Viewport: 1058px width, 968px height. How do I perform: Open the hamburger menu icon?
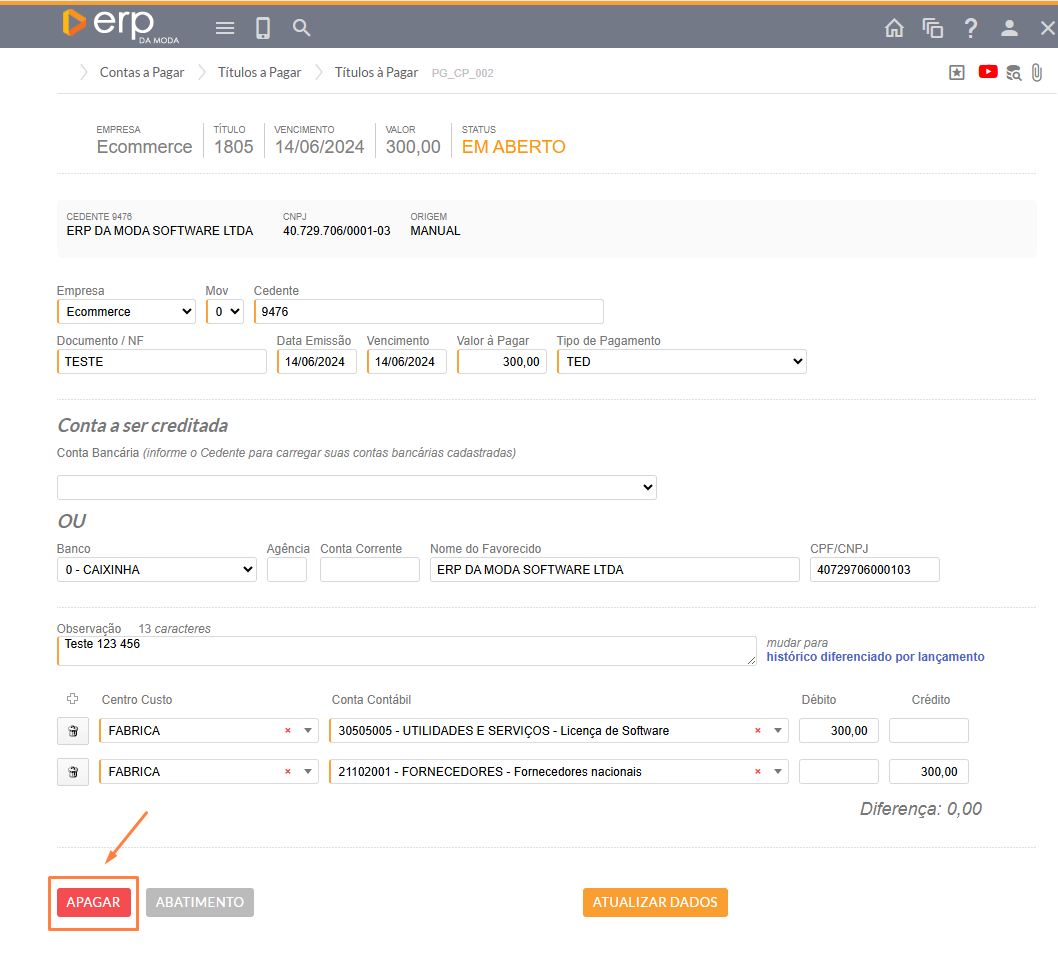pyautogui.click(x=225, y=28)
